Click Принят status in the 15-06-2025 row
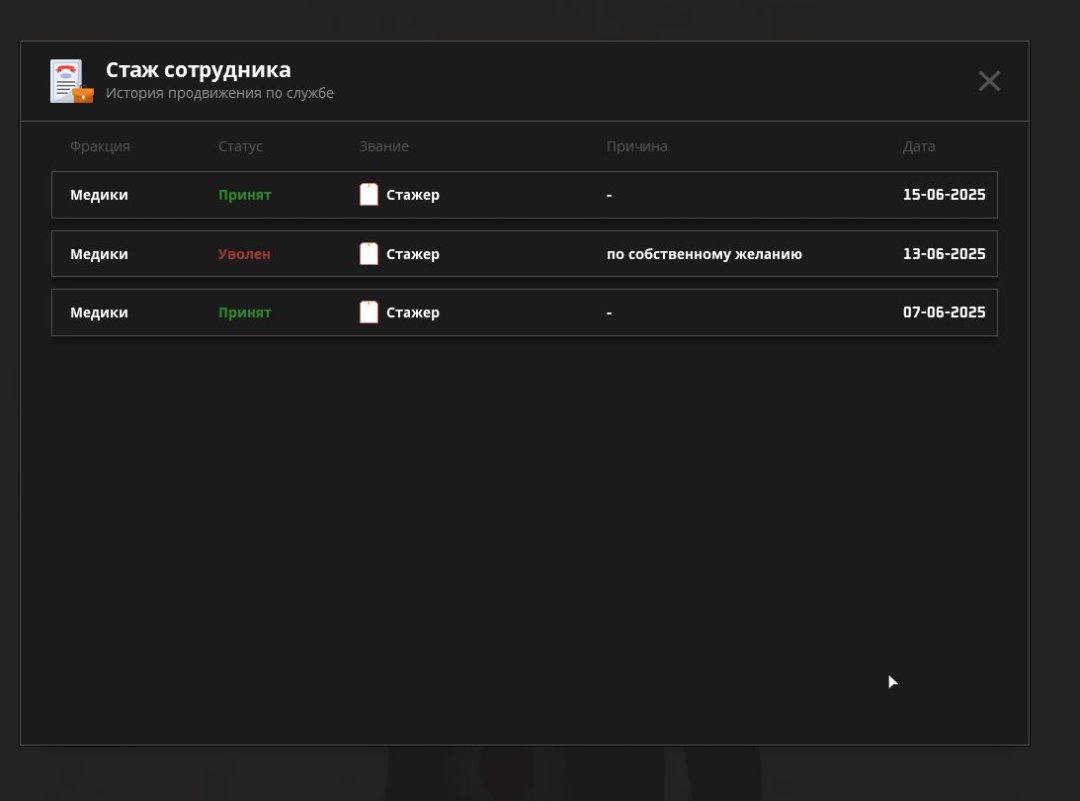This screenshot has width=1080, height=801. (x=244, y=195)
